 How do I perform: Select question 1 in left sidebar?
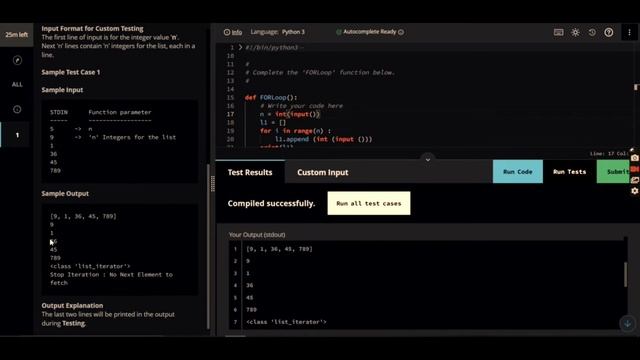[x=17, y=135]
